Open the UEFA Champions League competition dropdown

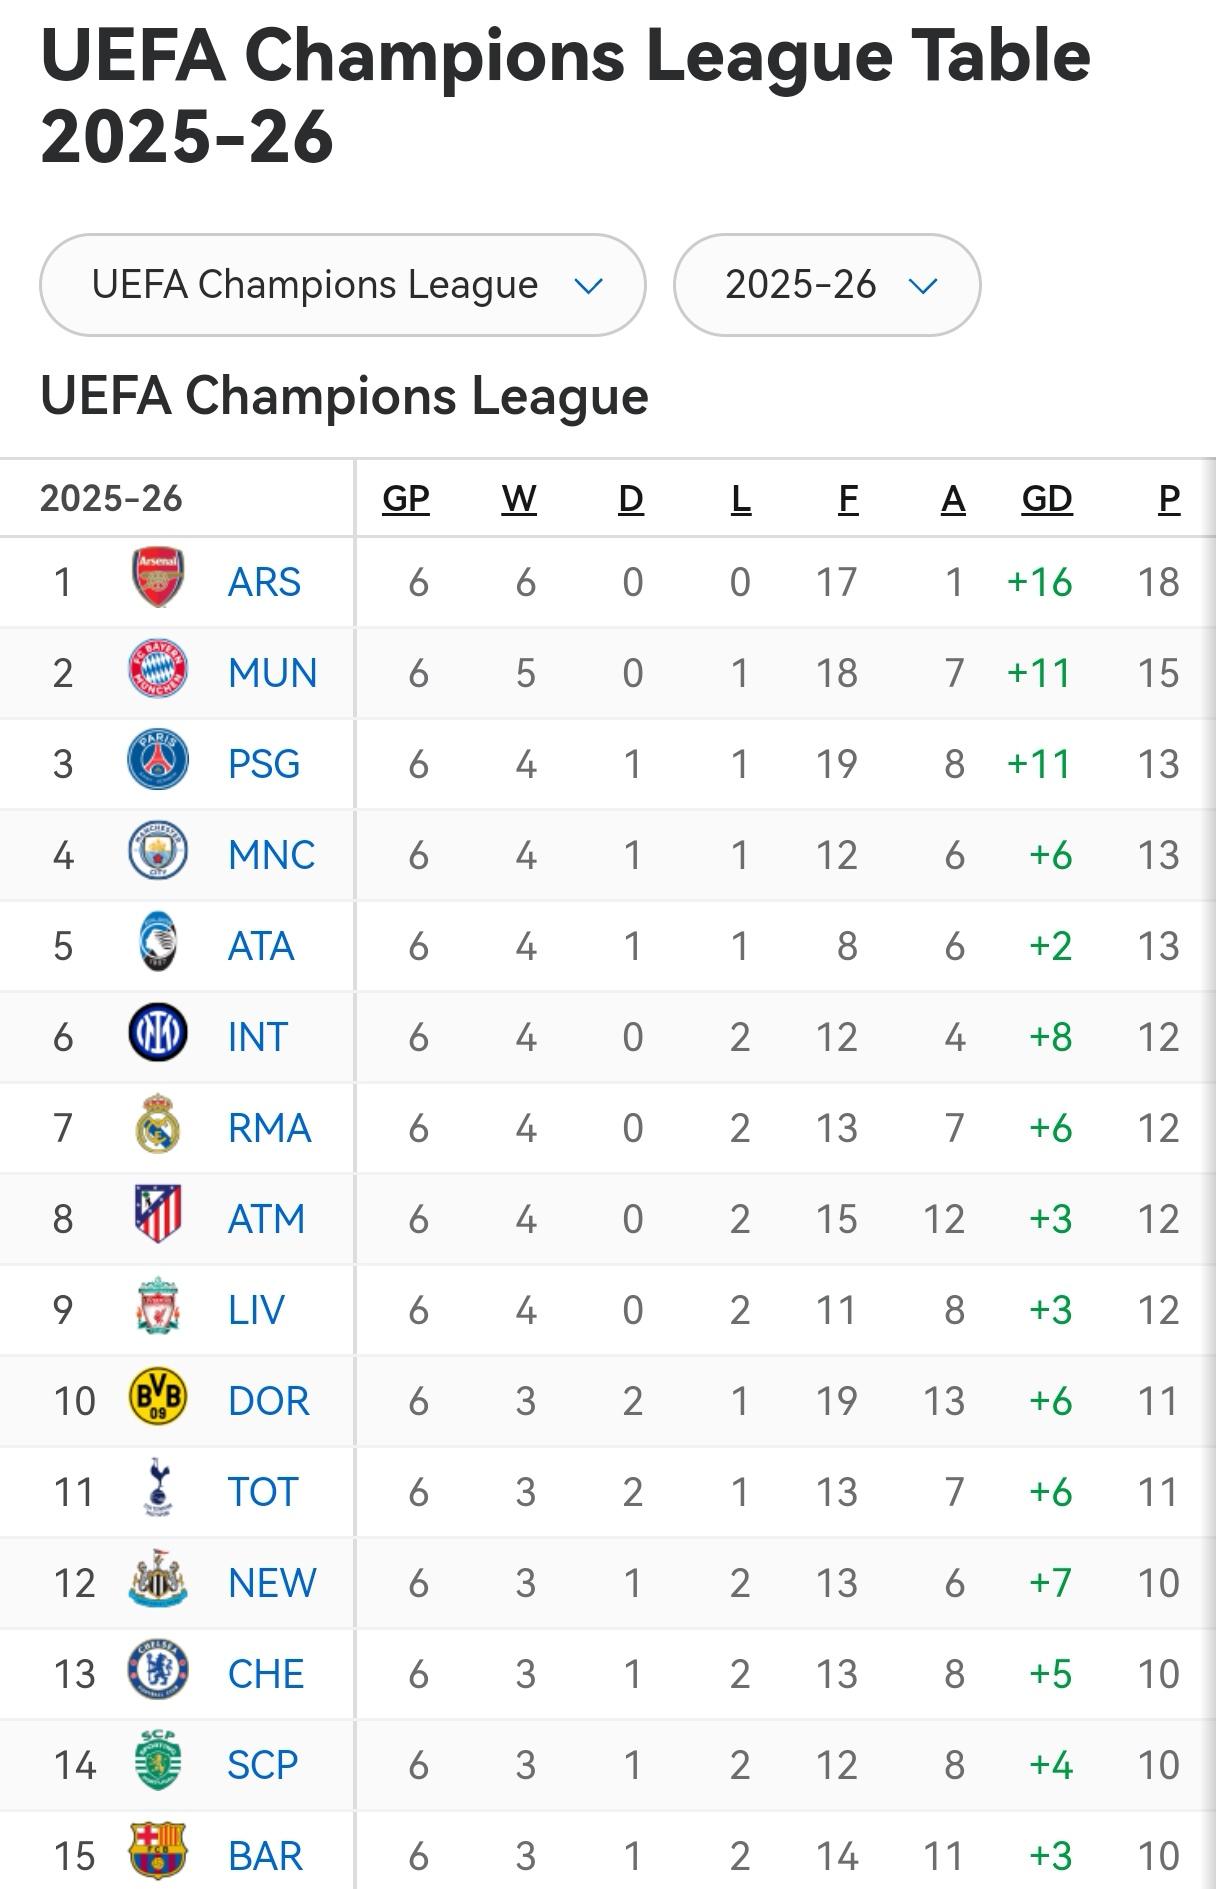click(x=342, y=286)
